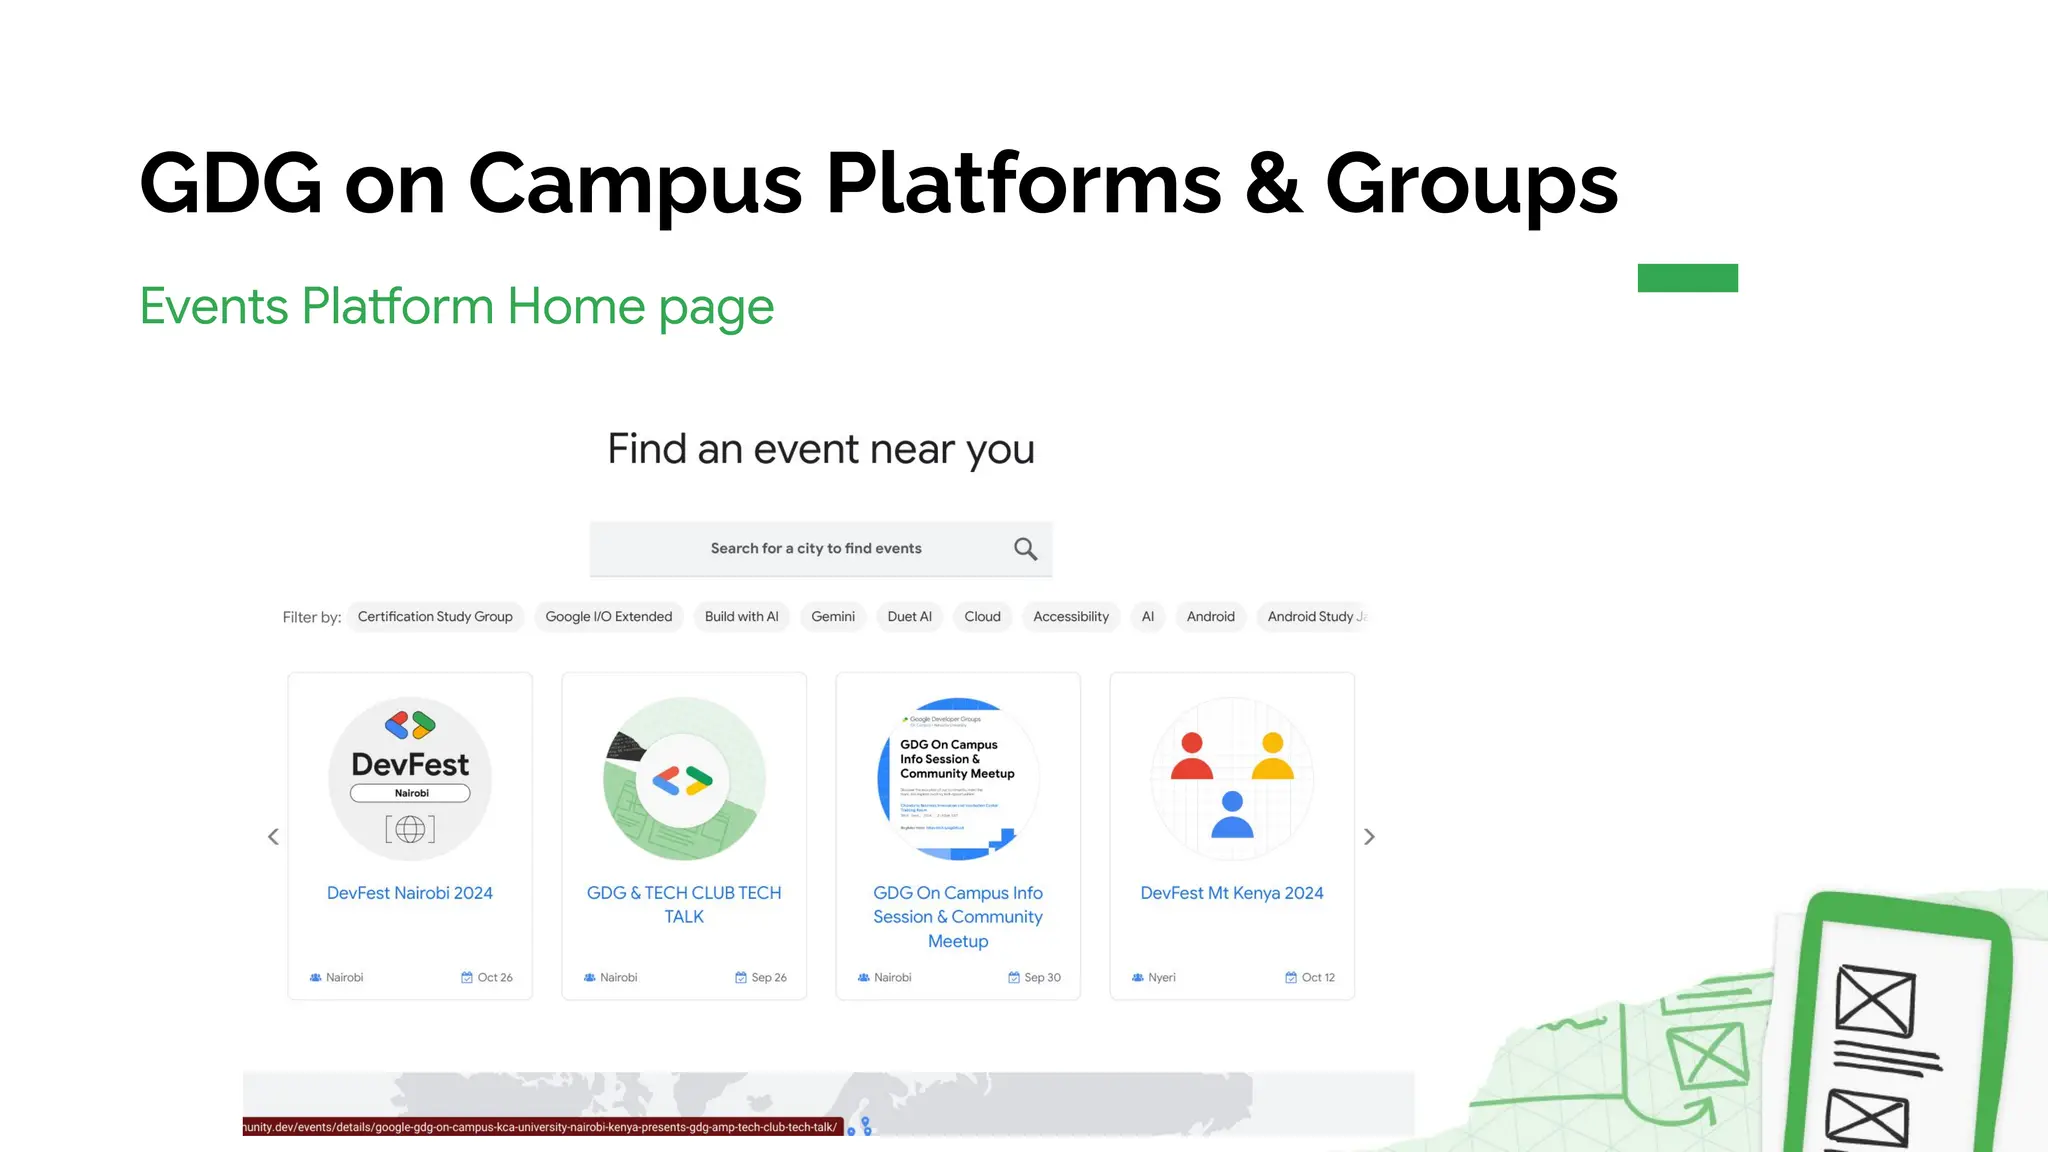Viewport: 2048px width, 1152px height.
Task: Show next events with right chevron
Action: pyautogui.click(x=1369, y=837)
